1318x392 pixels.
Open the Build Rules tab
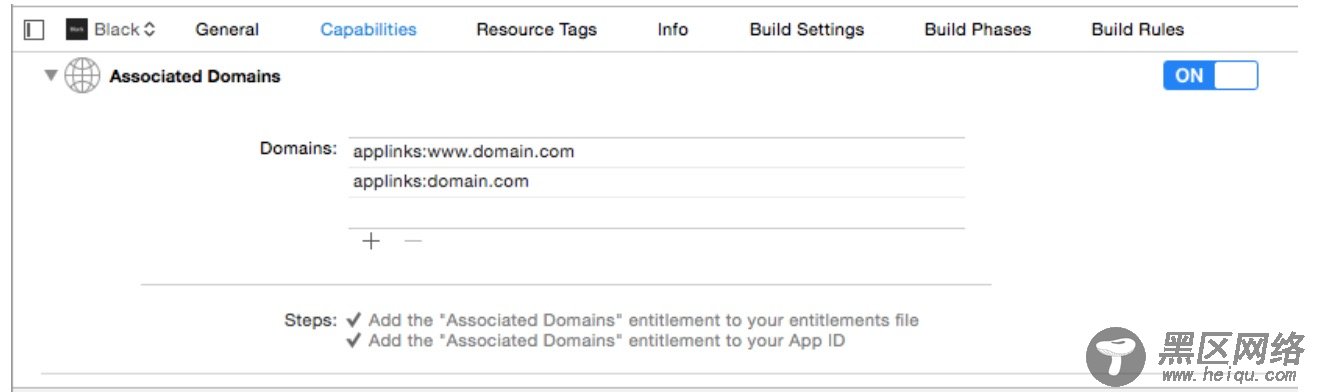coord(1138,30)
